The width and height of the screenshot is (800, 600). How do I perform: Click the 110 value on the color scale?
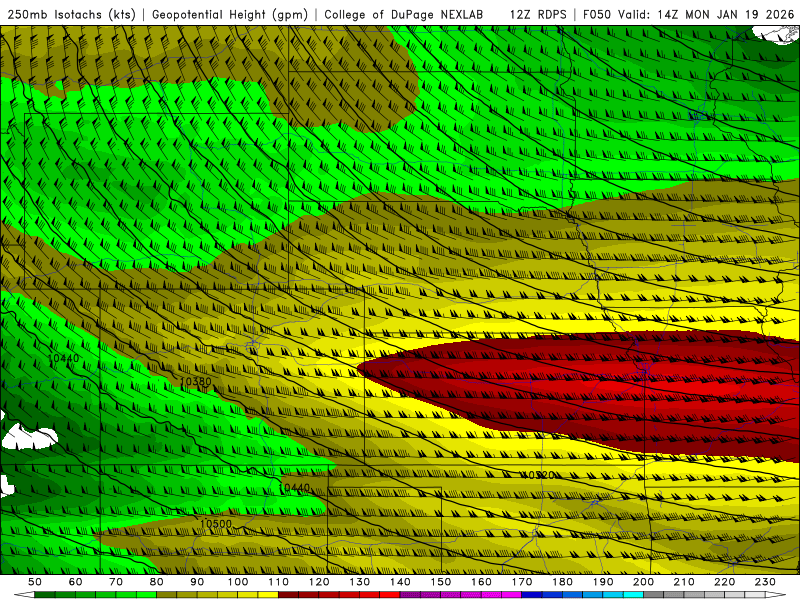coord(279,582)
